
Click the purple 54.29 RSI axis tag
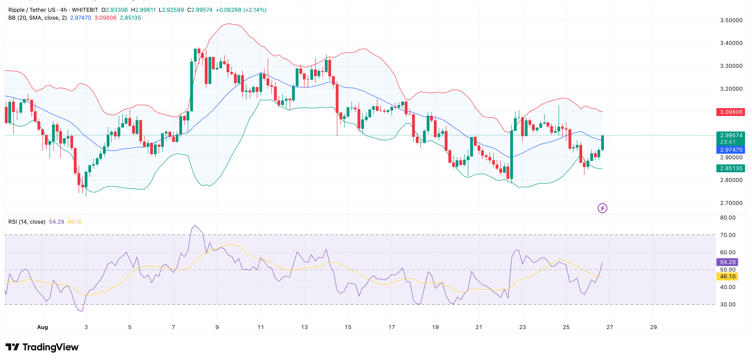(728, 262)
